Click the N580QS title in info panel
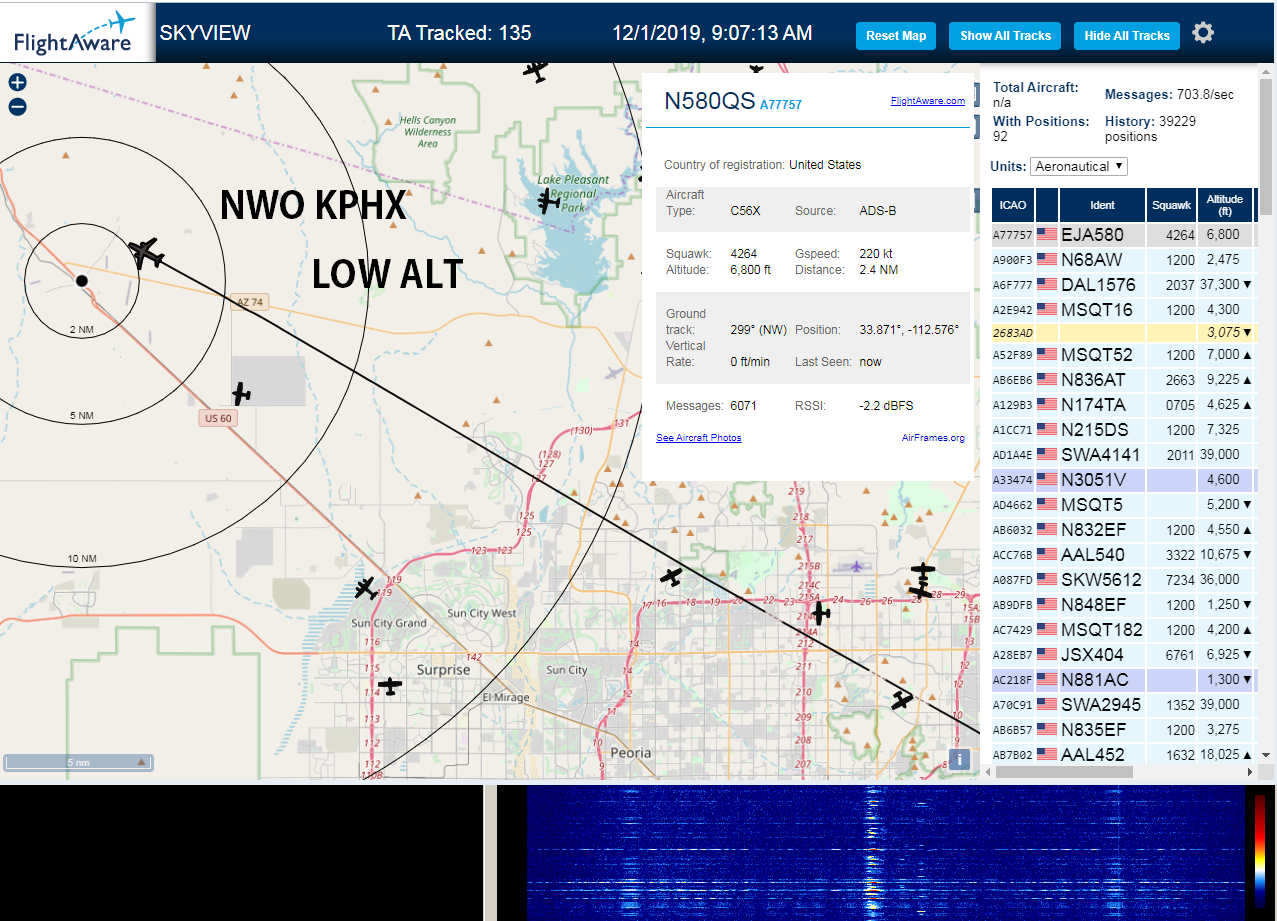Image resolution: width=1277 pixels, height=921 pixels. [x=709, y=100]
